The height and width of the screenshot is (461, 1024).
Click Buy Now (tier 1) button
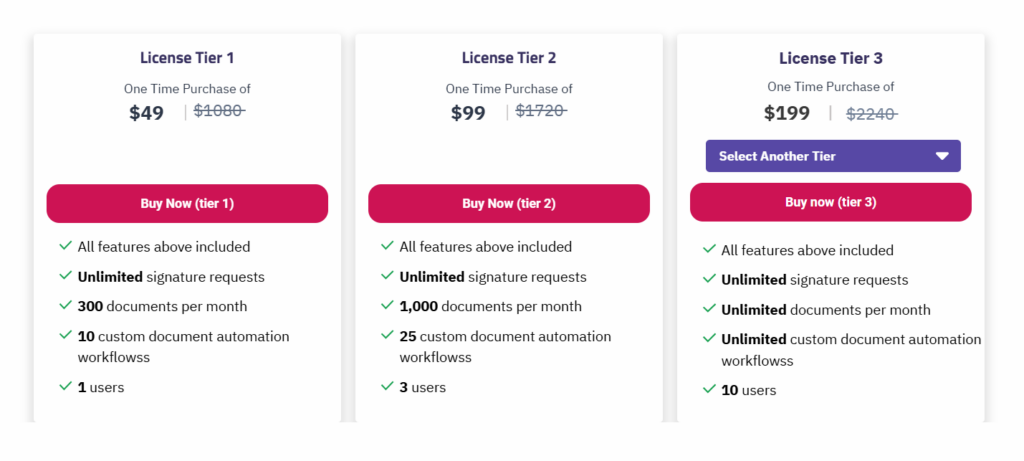tap(187, 204)
